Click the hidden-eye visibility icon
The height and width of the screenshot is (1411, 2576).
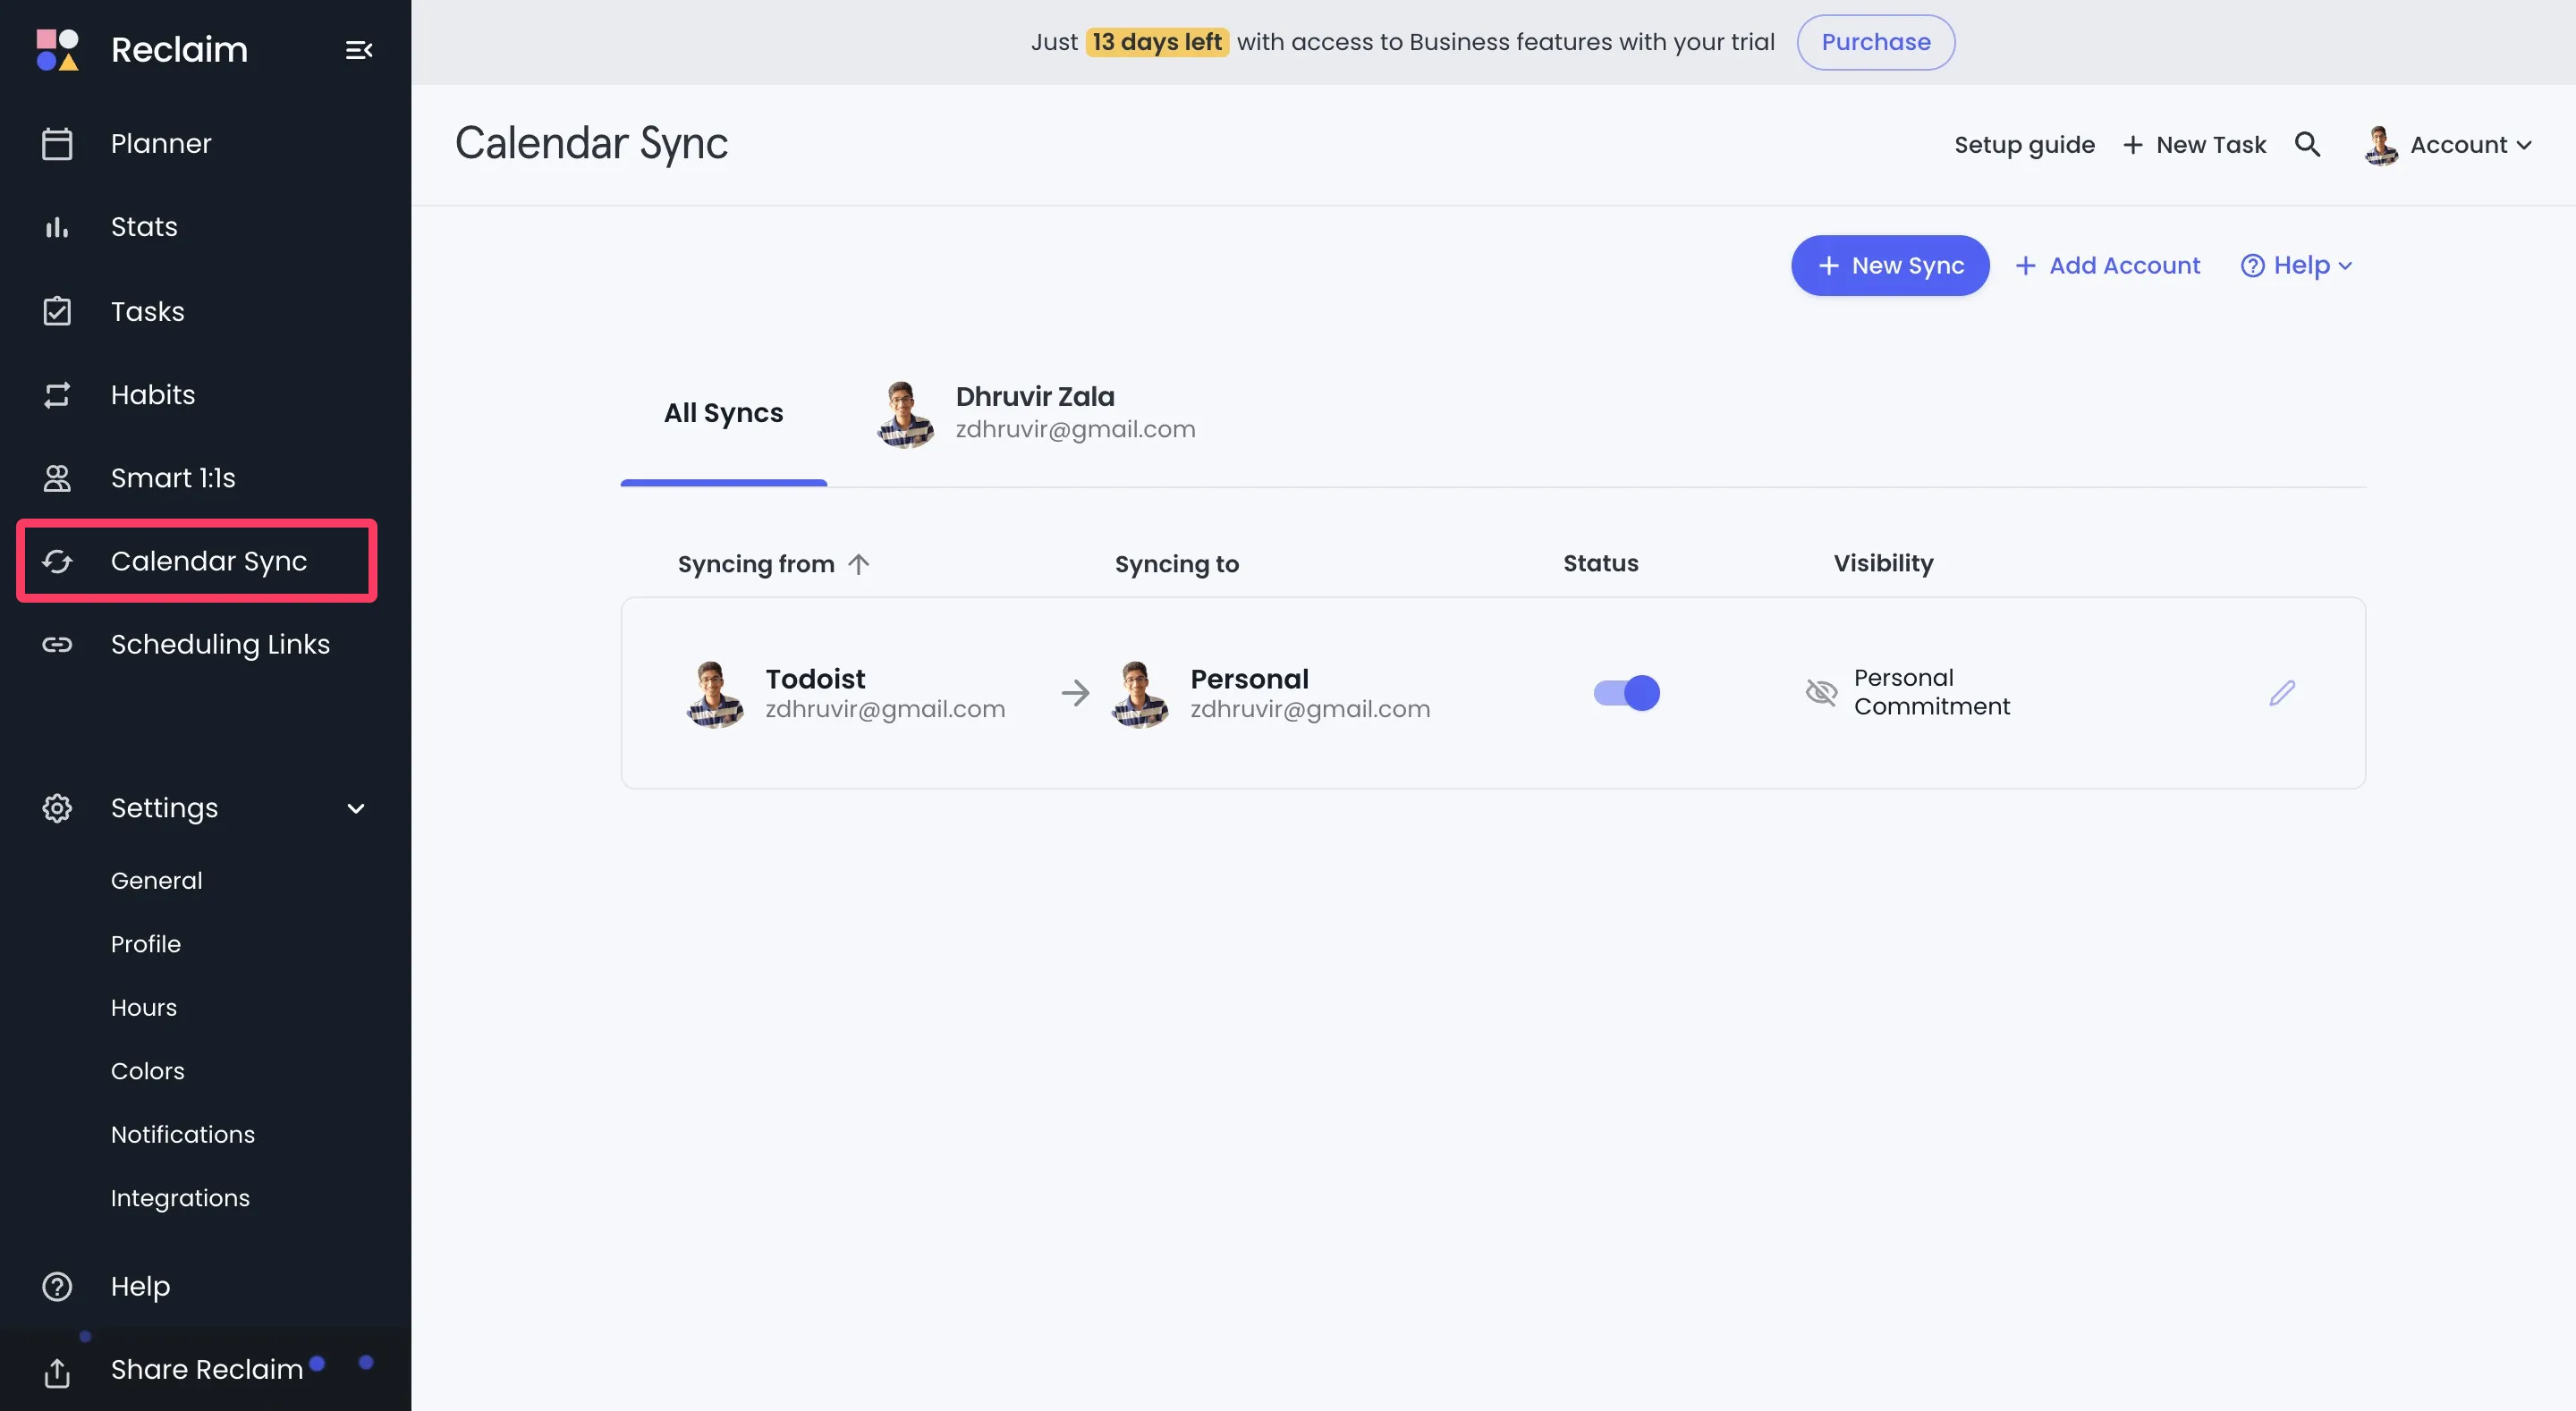[1821, 693]
